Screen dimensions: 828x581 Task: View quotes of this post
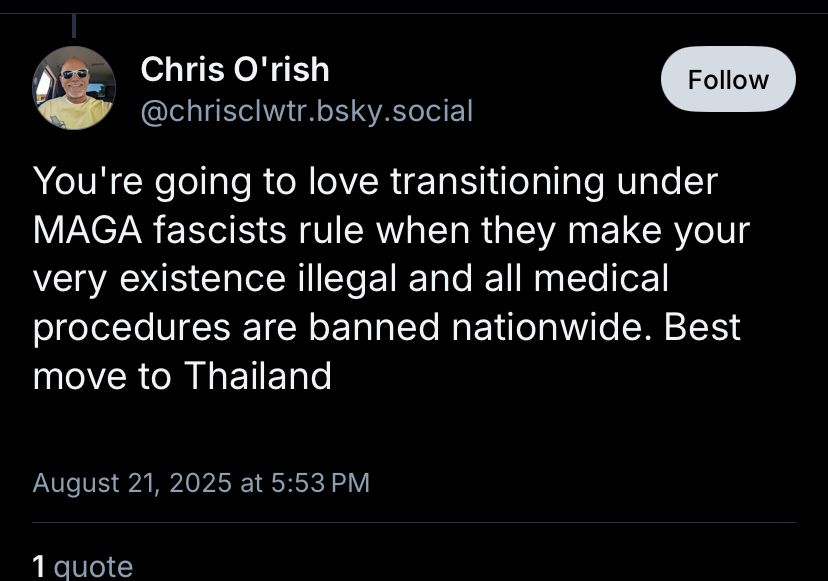click(x=83, y=567)
